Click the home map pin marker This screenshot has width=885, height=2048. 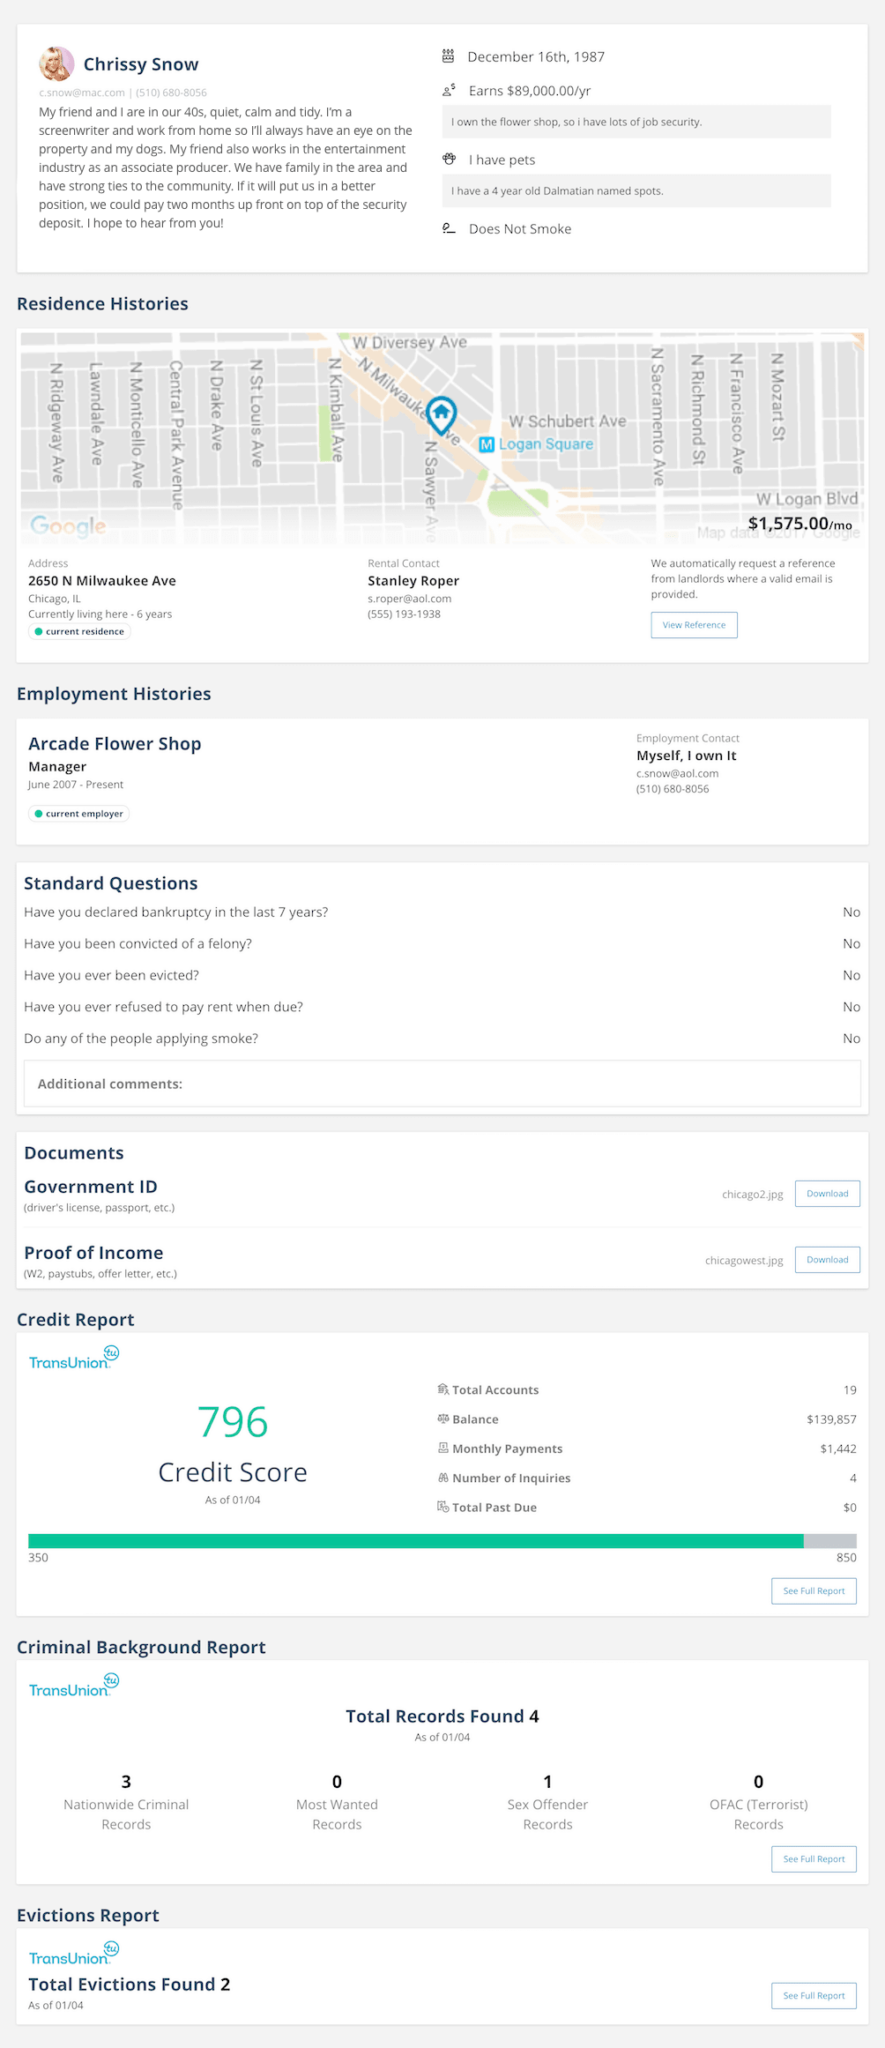(x=441, y=414)
